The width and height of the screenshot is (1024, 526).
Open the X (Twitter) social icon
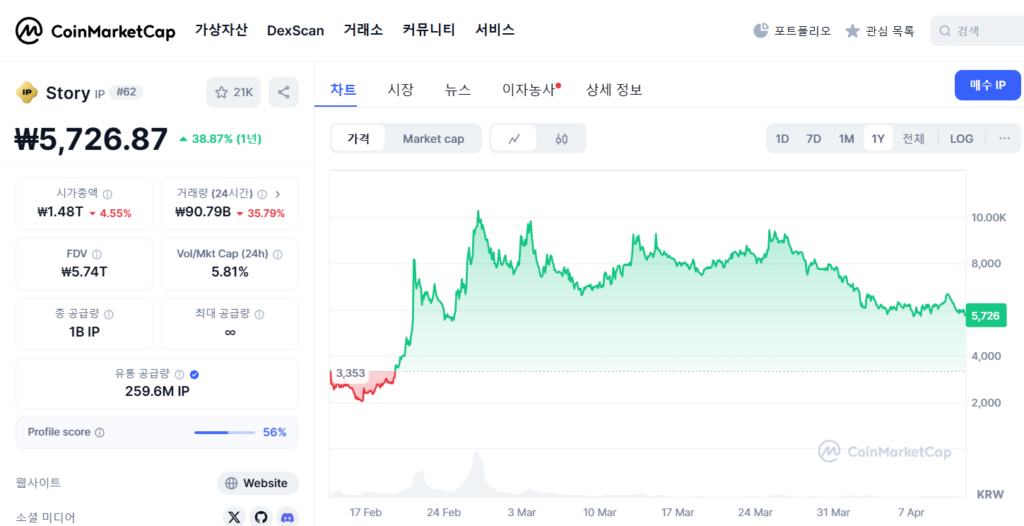pos(234,517)
